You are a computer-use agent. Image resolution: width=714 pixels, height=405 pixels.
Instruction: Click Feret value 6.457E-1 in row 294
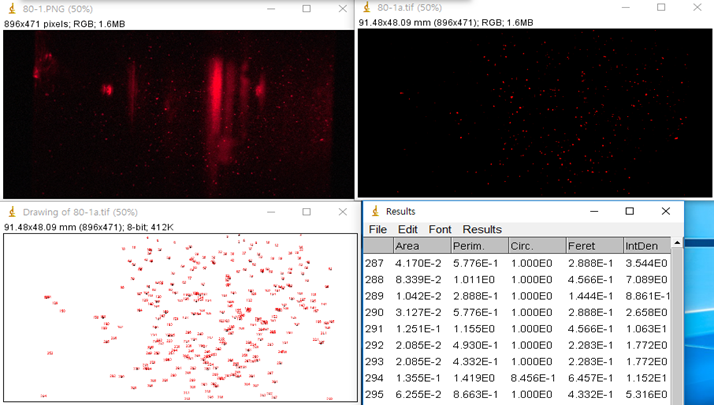[x=590, y=378]
